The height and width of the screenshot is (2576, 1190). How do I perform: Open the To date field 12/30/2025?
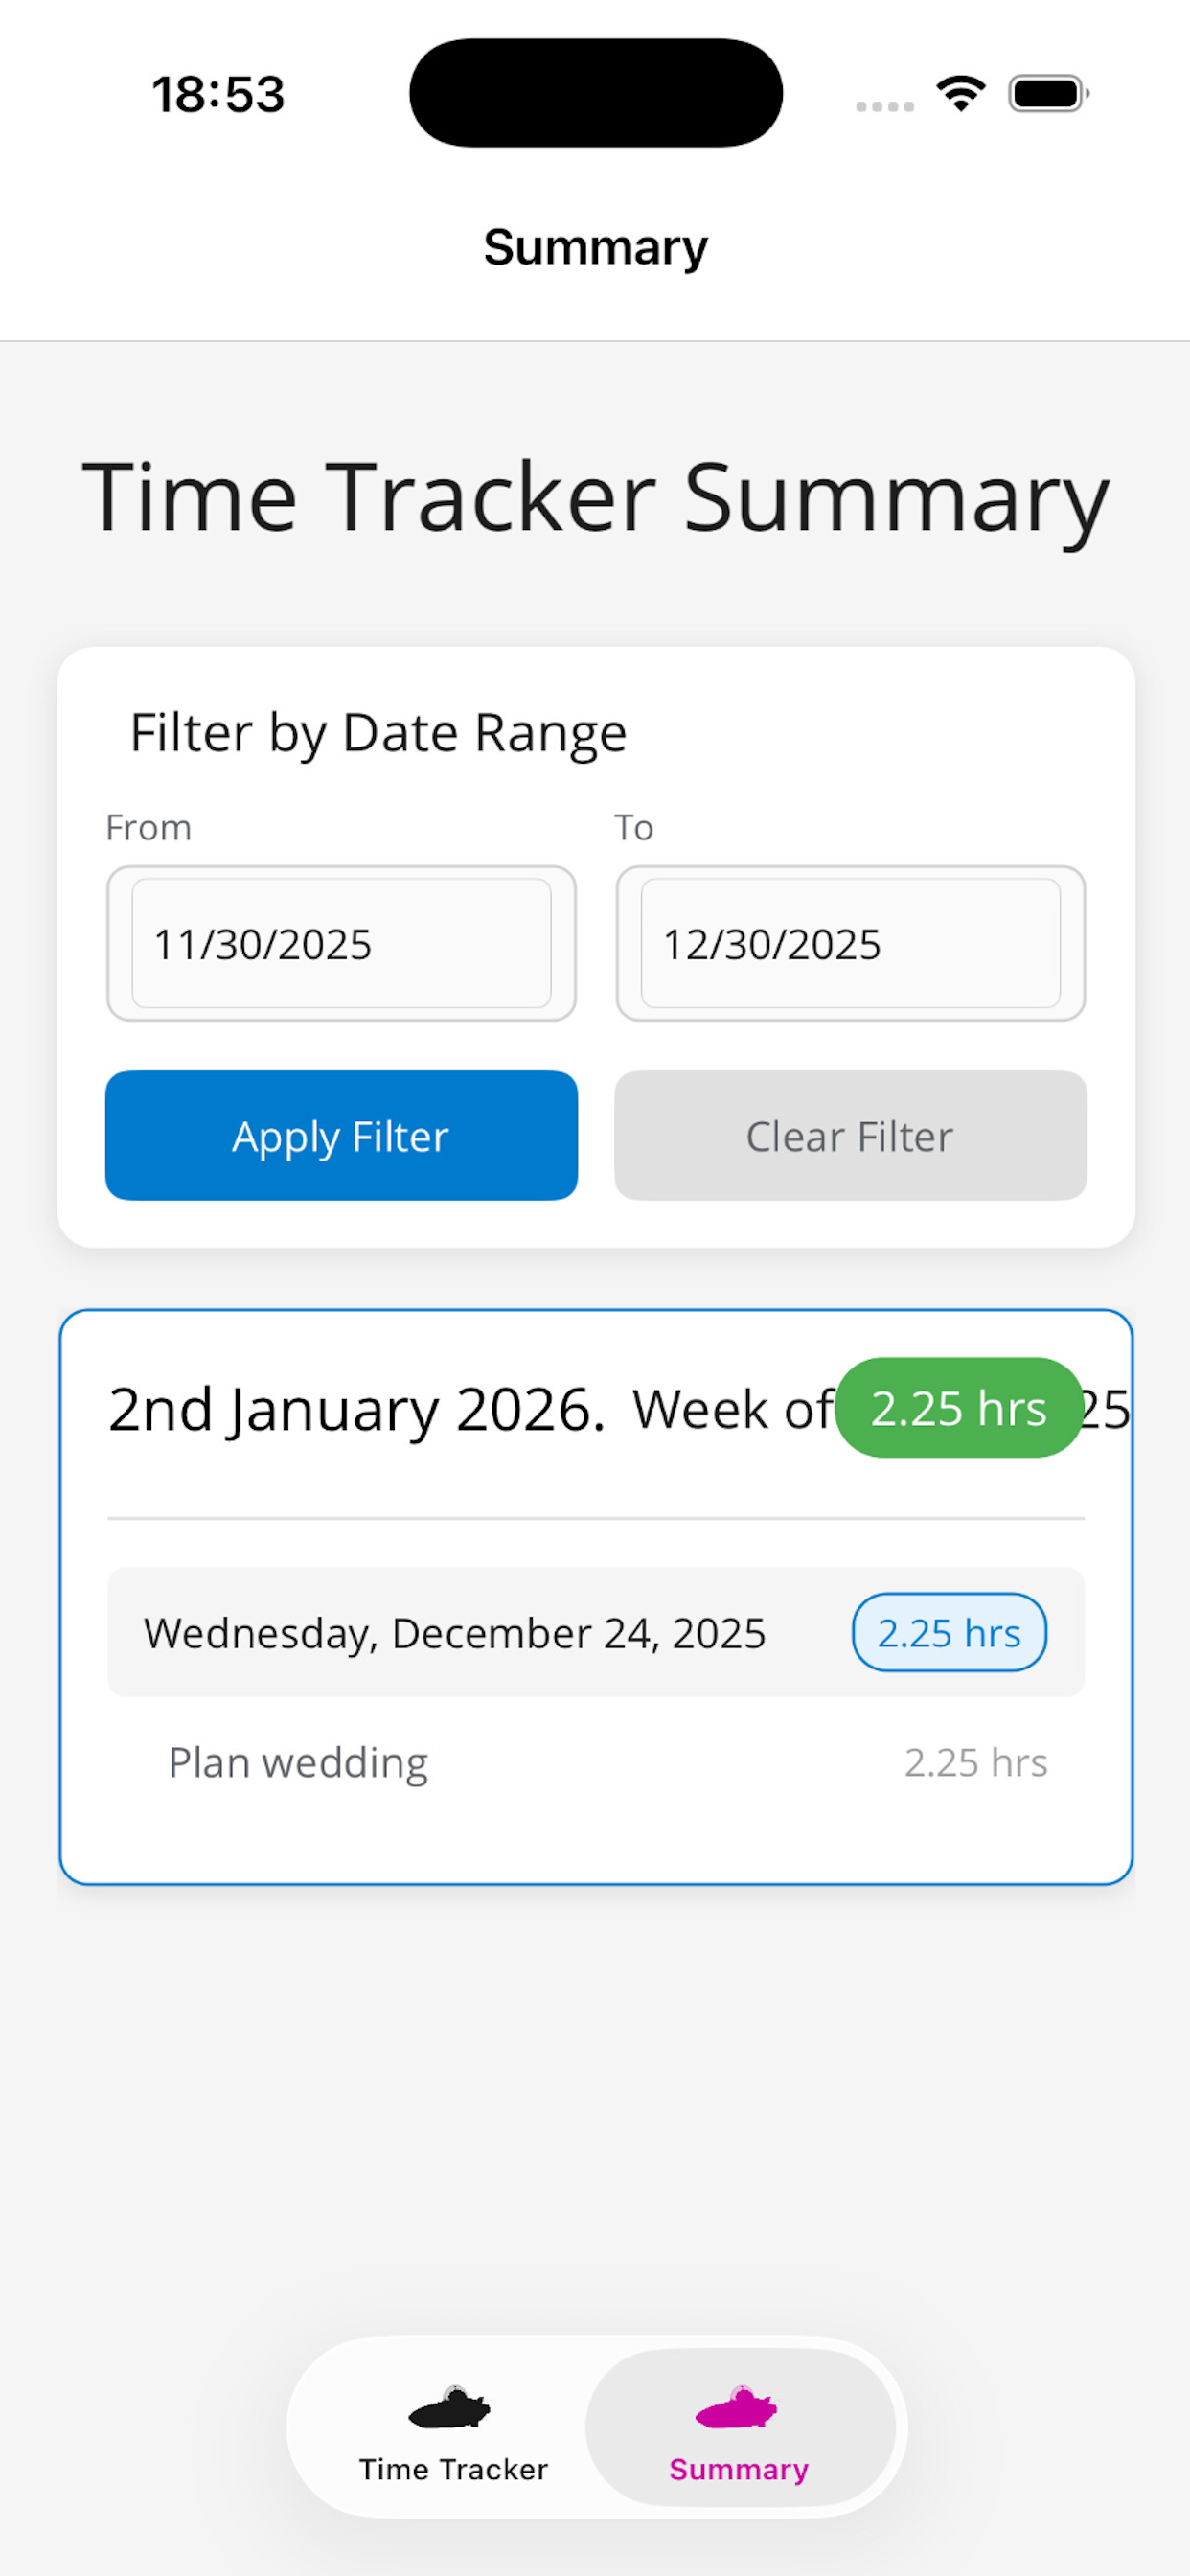(x=851, y=943)
